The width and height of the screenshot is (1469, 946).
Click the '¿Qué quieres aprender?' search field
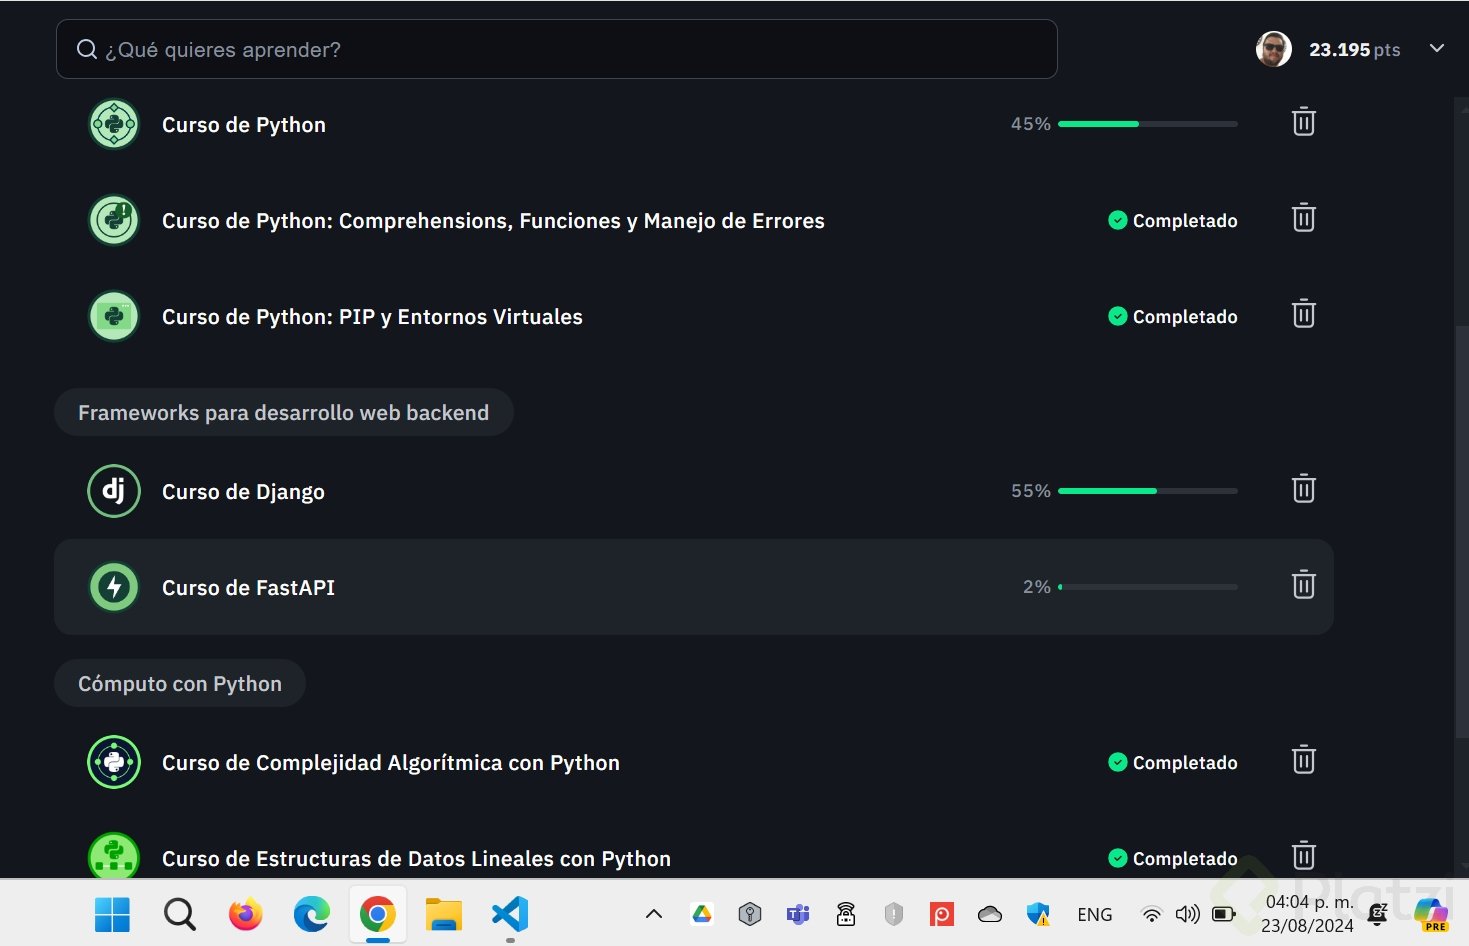(x=557, y=49)
